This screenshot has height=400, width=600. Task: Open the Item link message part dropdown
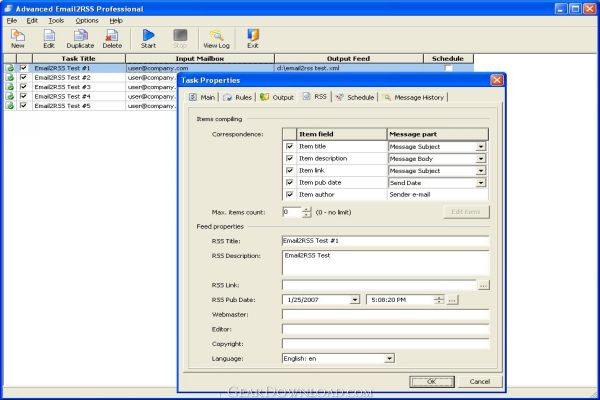pos(481,171)
